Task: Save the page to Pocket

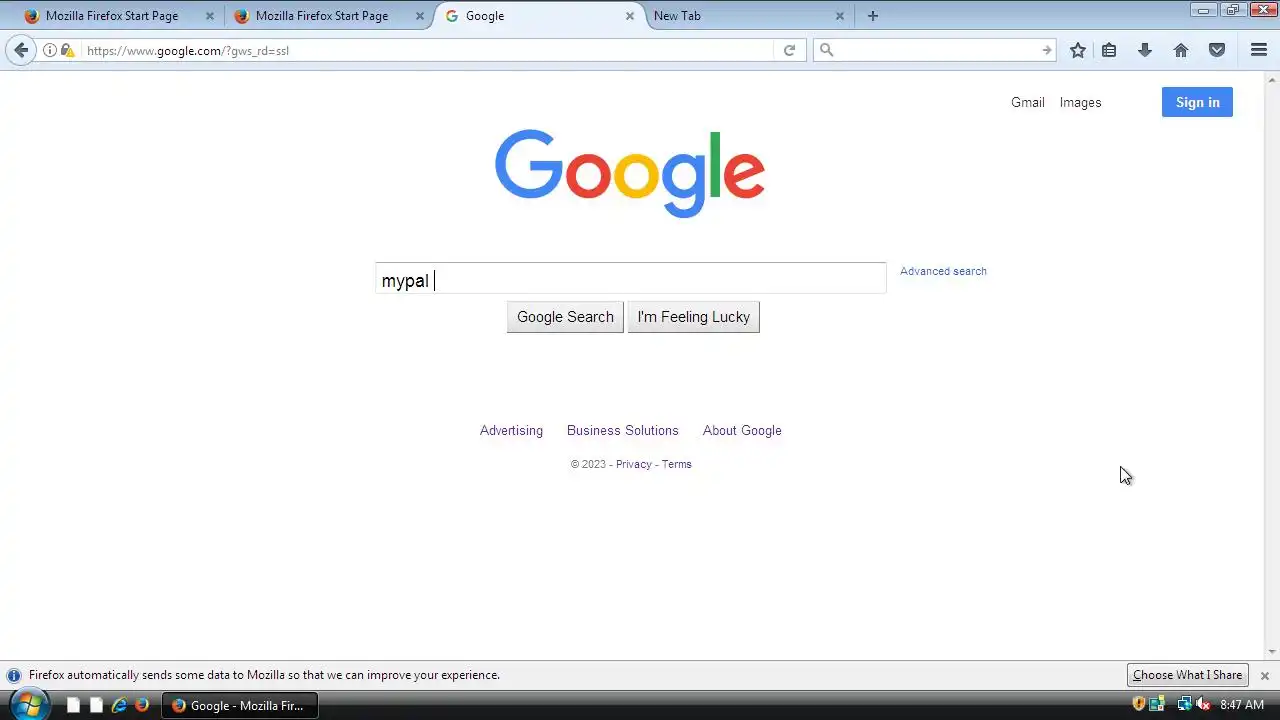Action: (1217, 50)
